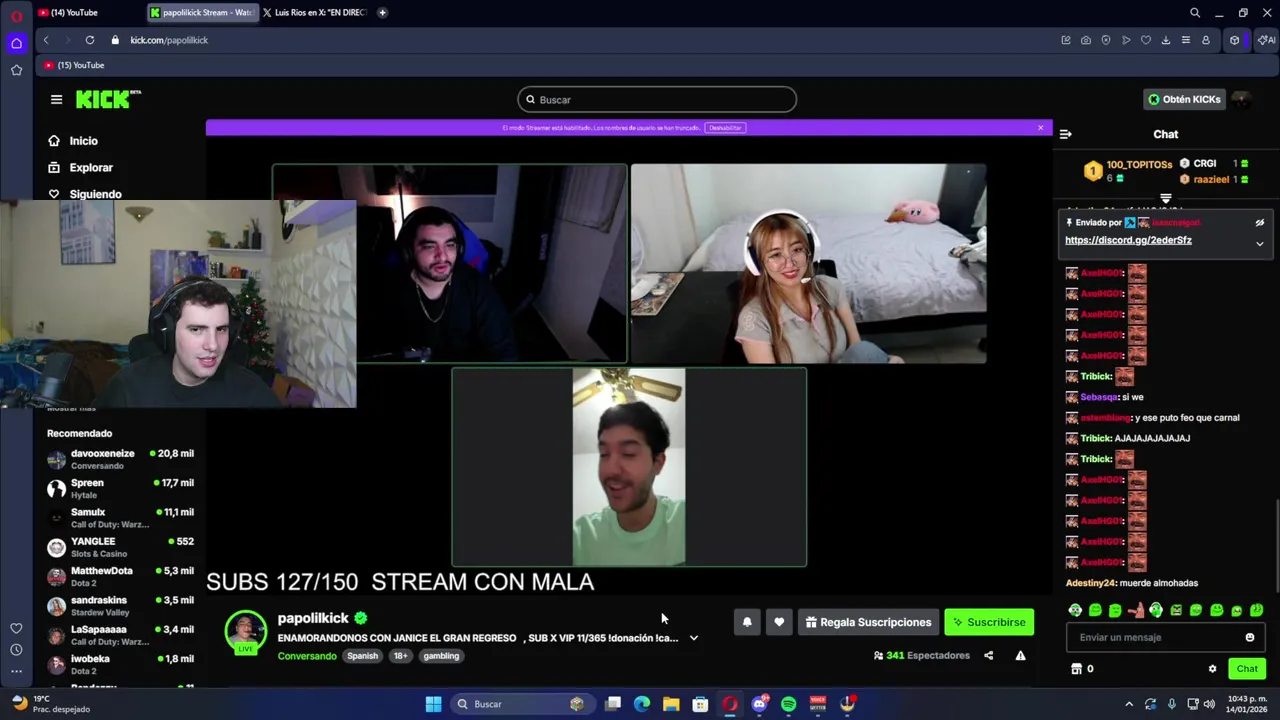The image size is (1280, 720).
Task: Open the emoji picker in chat input
Action: point(1250,637)
